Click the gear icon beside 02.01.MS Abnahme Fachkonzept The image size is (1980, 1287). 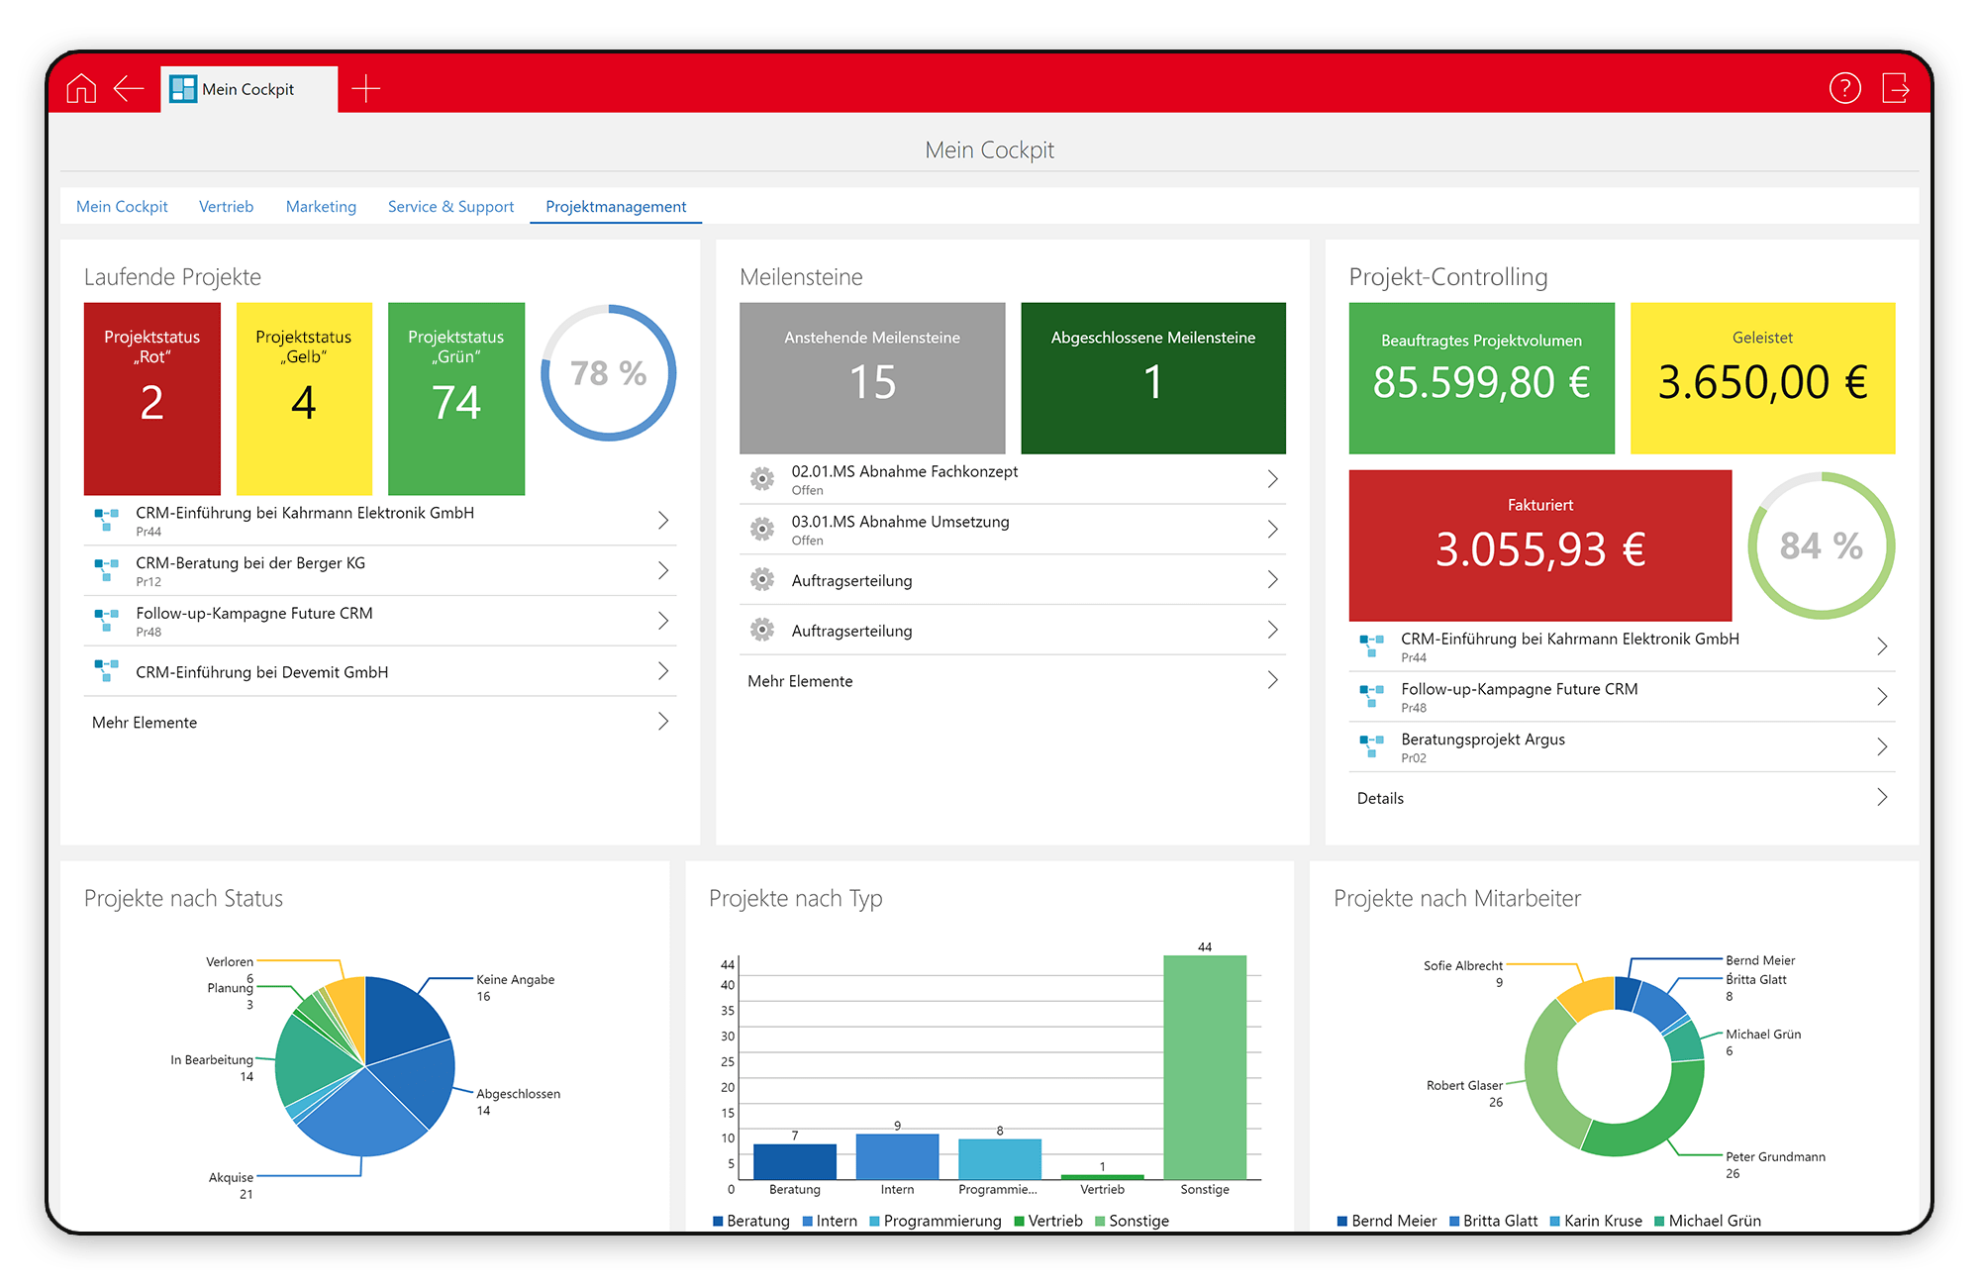764,479
